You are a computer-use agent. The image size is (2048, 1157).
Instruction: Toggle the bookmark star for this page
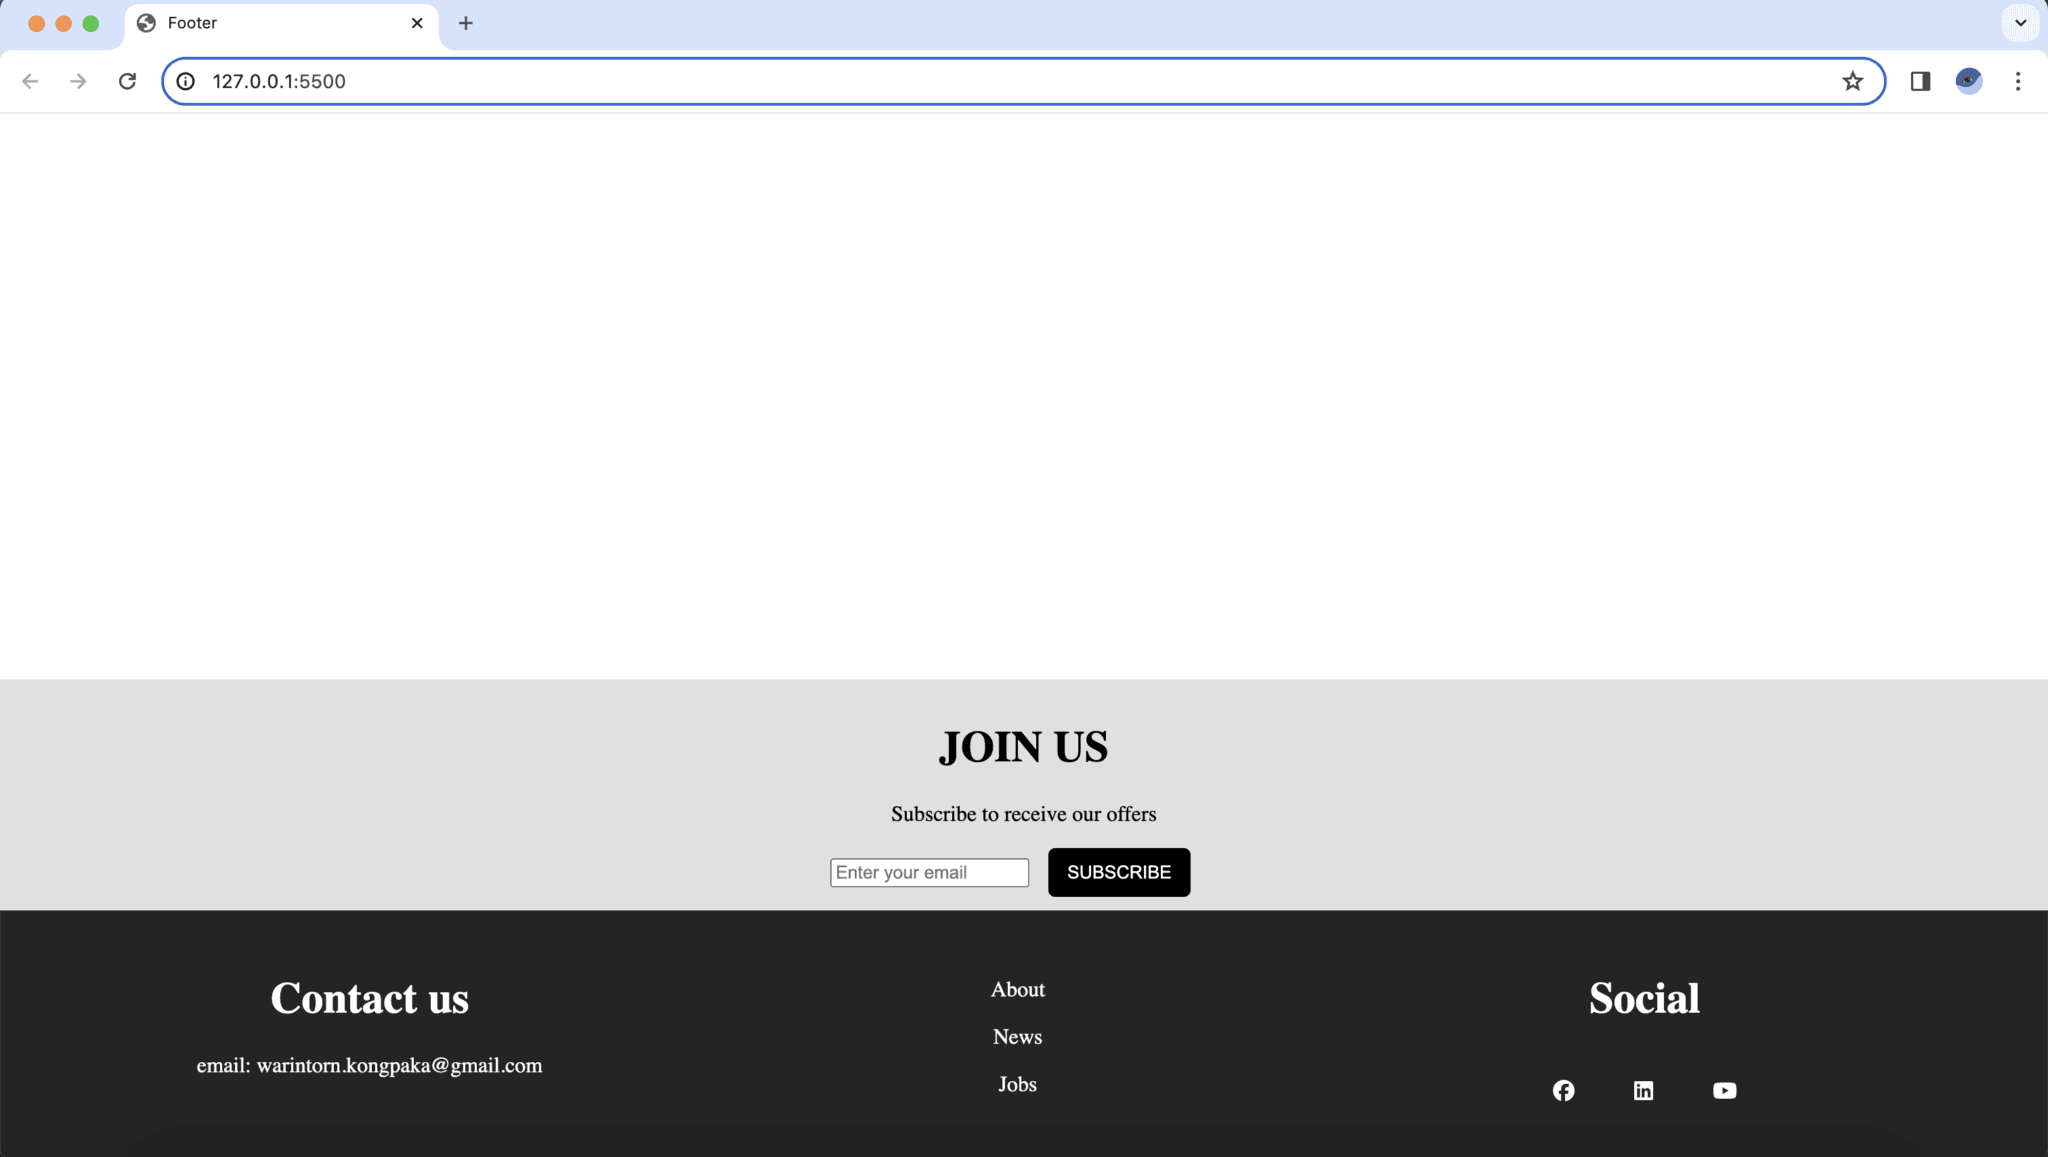(x=1855, y=81)
